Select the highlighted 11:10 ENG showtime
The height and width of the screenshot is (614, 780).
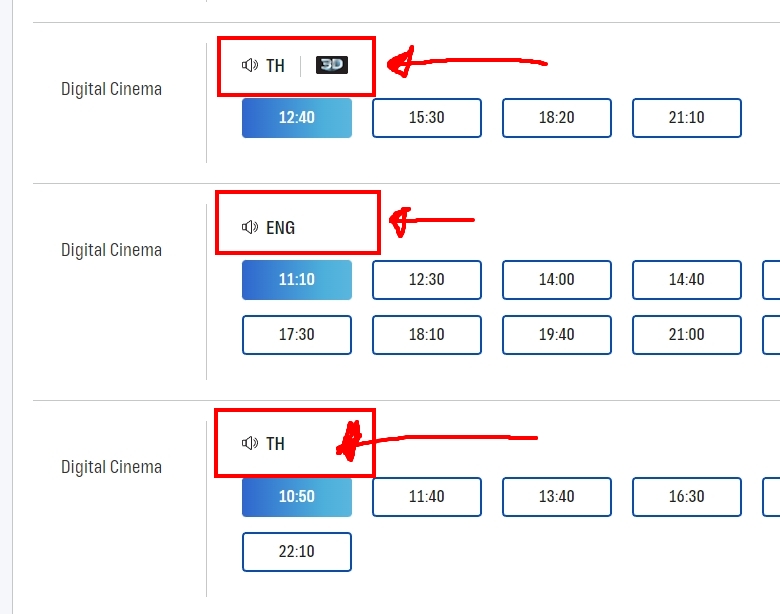(x=297, y=280)
